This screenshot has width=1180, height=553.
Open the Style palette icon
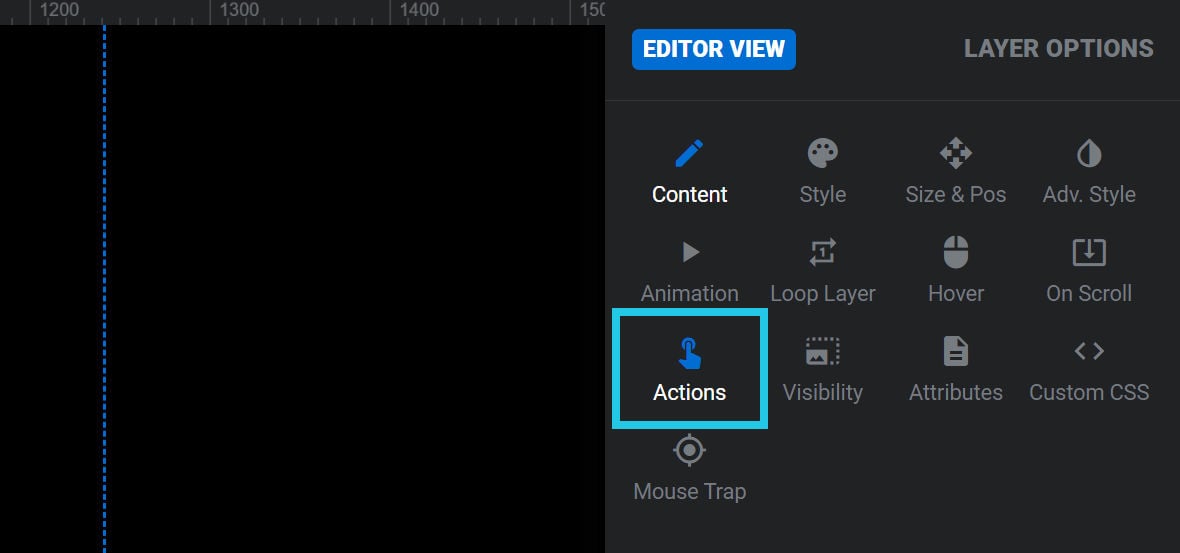point(823,153)
